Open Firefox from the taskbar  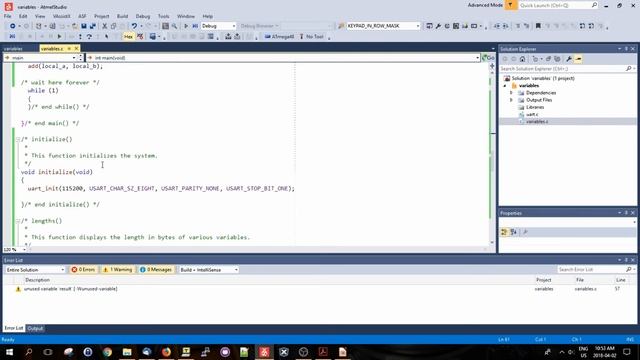point(166,352)
